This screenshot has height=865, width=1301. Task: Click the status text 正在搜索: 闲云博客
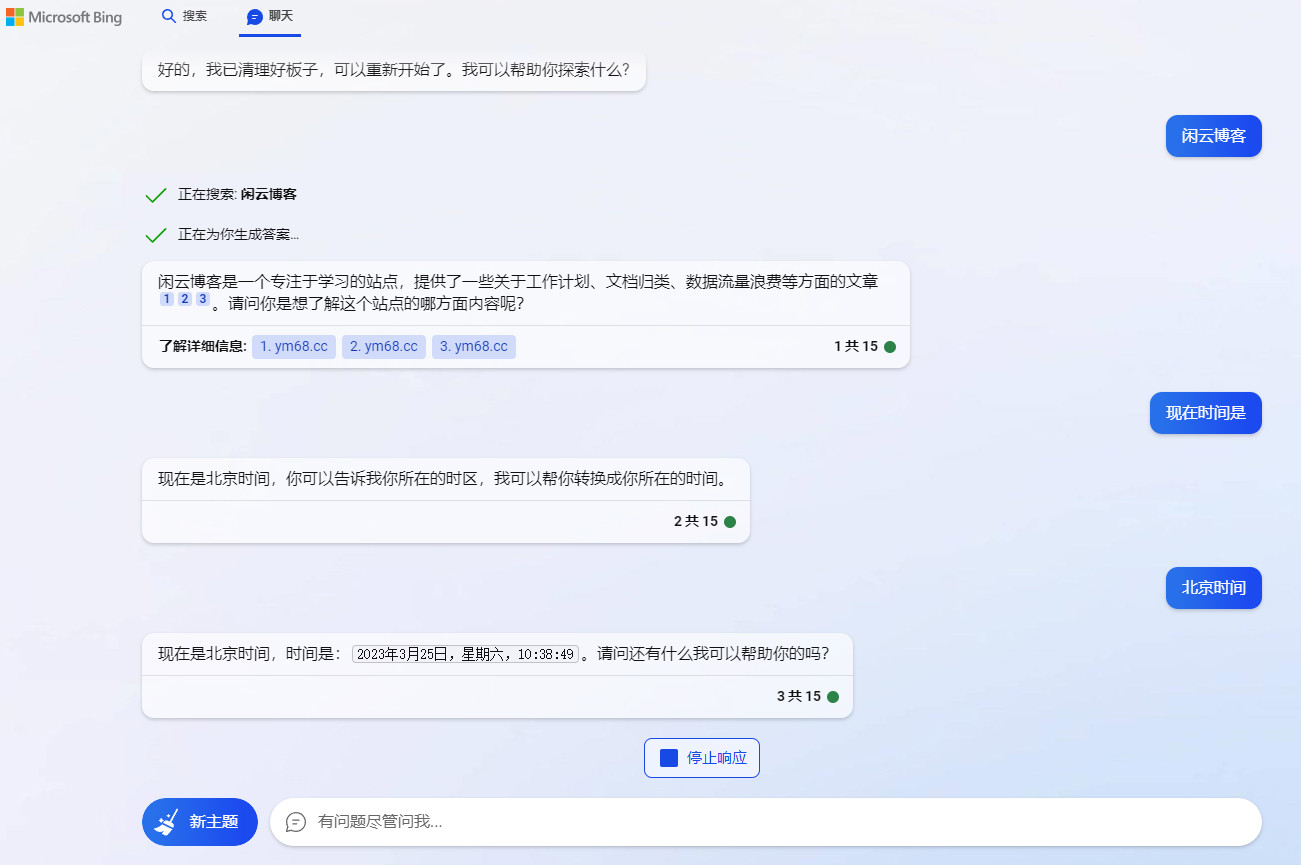click(x=237, y=195)
